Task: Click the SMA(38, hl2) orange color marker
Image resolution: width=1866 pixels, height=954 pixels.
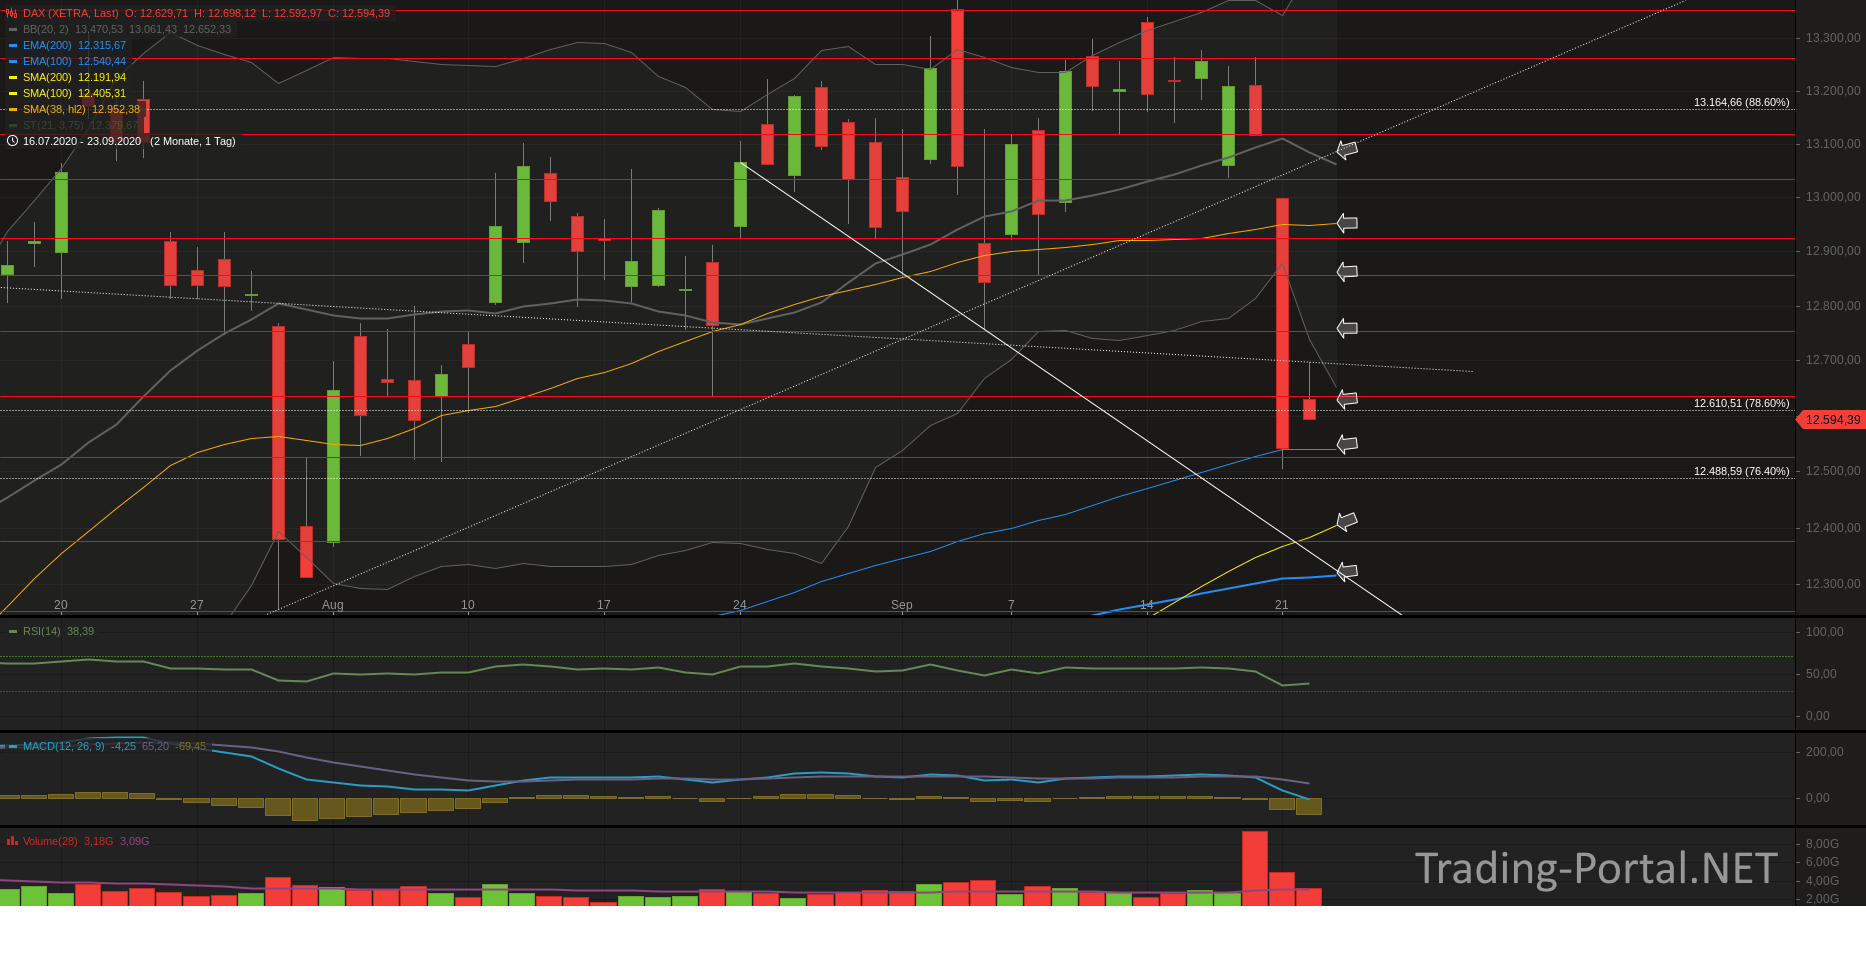Action: coord(13,109)
